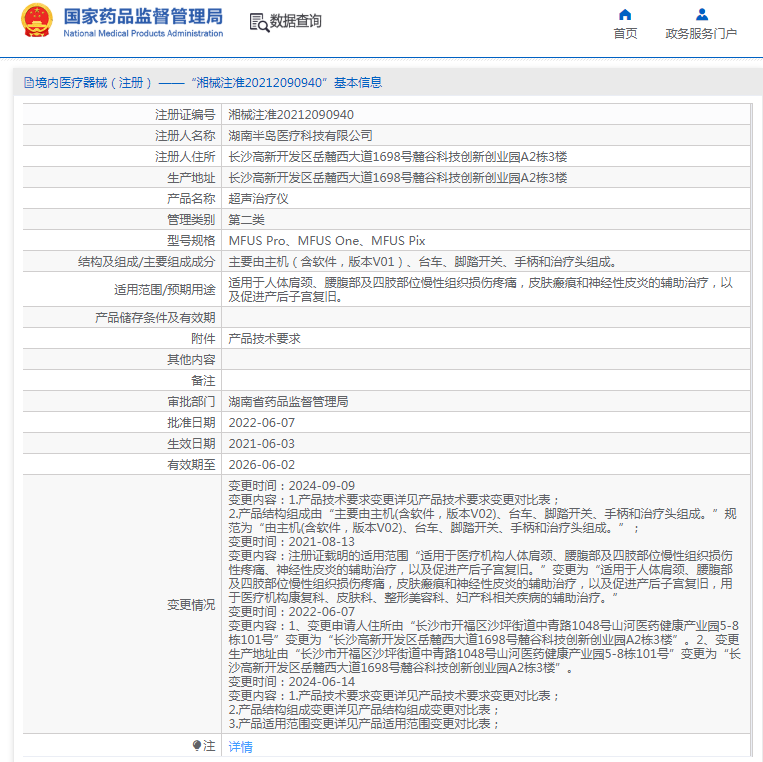Select 超声治疗仪 product name
Image resolution: width=763 pixels, height=762 pixels.
pos(258,199)
